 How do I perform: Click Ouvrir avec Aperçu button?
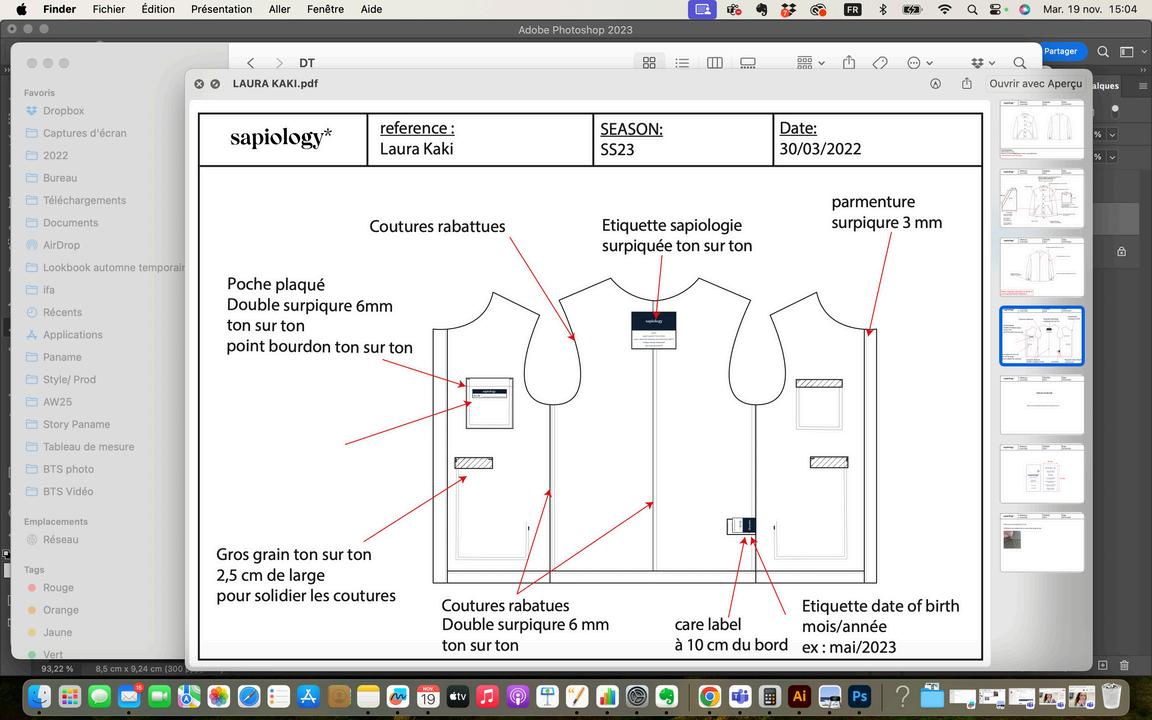(x=1035, y=84)
